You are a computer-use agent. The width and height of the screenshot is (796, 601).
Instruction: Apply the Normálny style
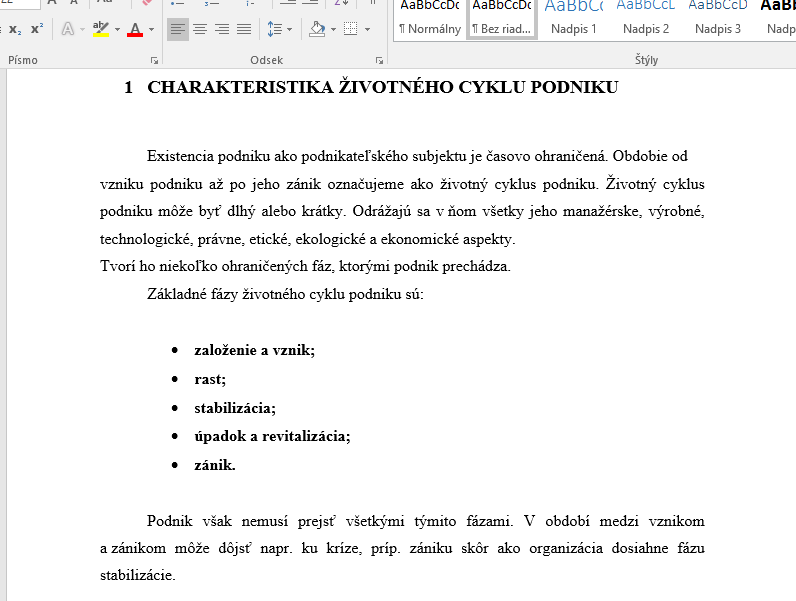pyautogui.click(x=429, y=19)
